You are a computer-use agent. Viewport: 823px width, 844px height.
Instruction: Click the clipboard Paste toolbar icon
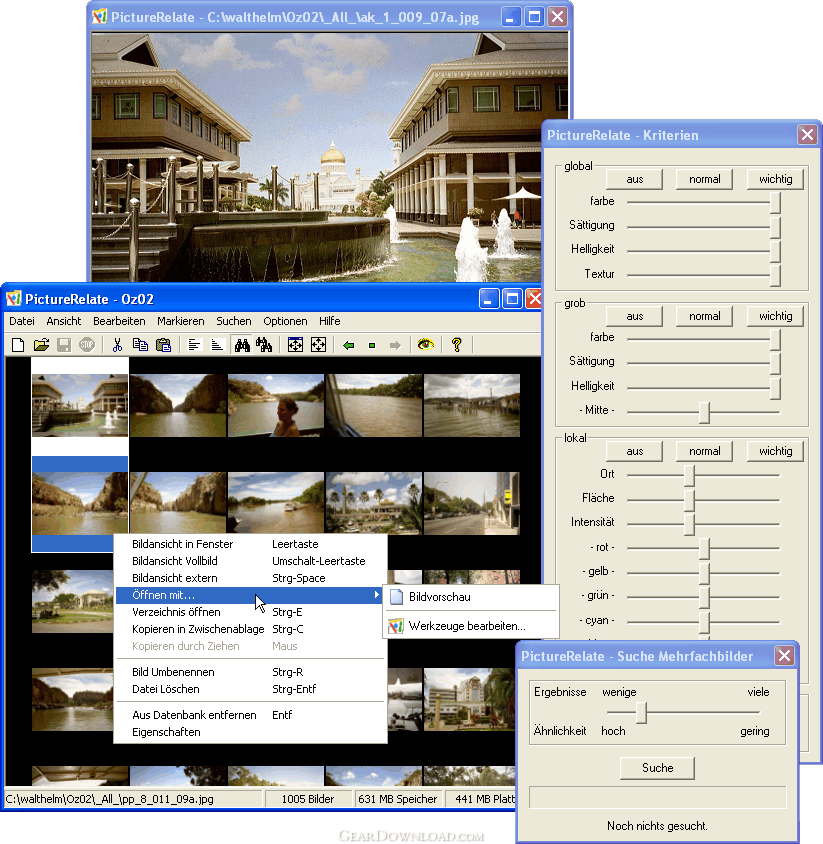pyautogui.click(x=163, y=344)
